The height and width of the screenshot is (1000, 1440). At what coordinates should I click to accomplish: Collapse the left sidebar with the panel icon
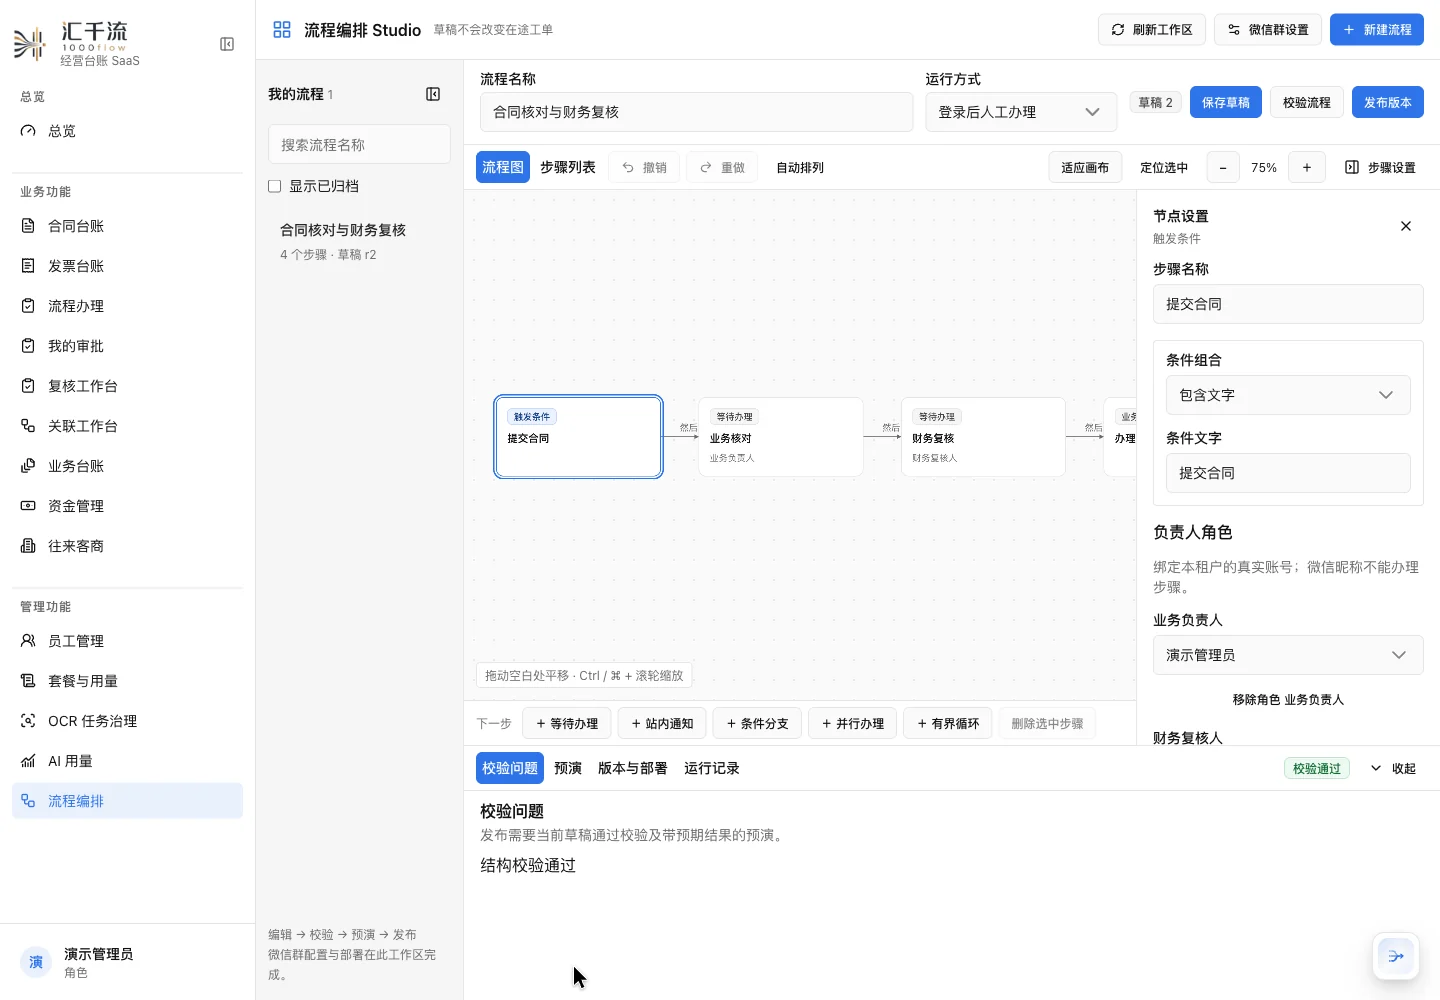(227, 44)
